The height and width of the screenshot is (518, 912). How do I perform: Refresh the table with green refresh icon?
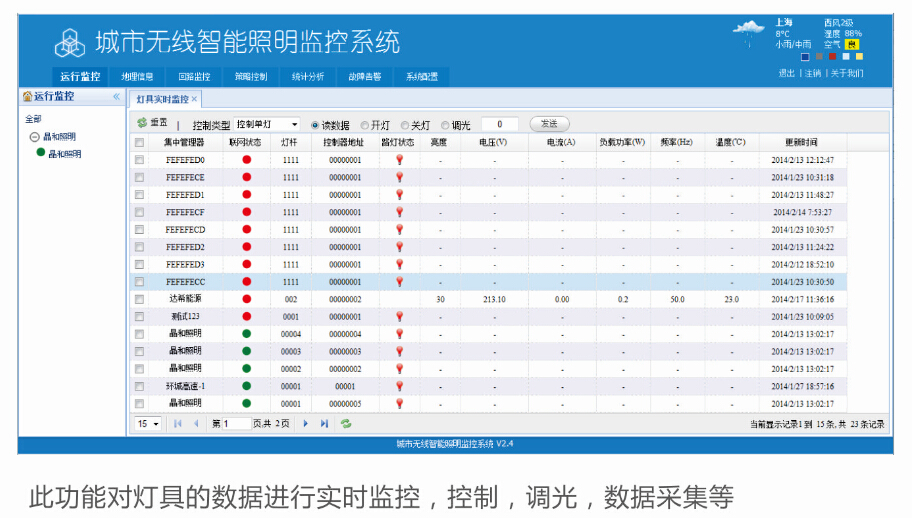click(x=346, y=424)
